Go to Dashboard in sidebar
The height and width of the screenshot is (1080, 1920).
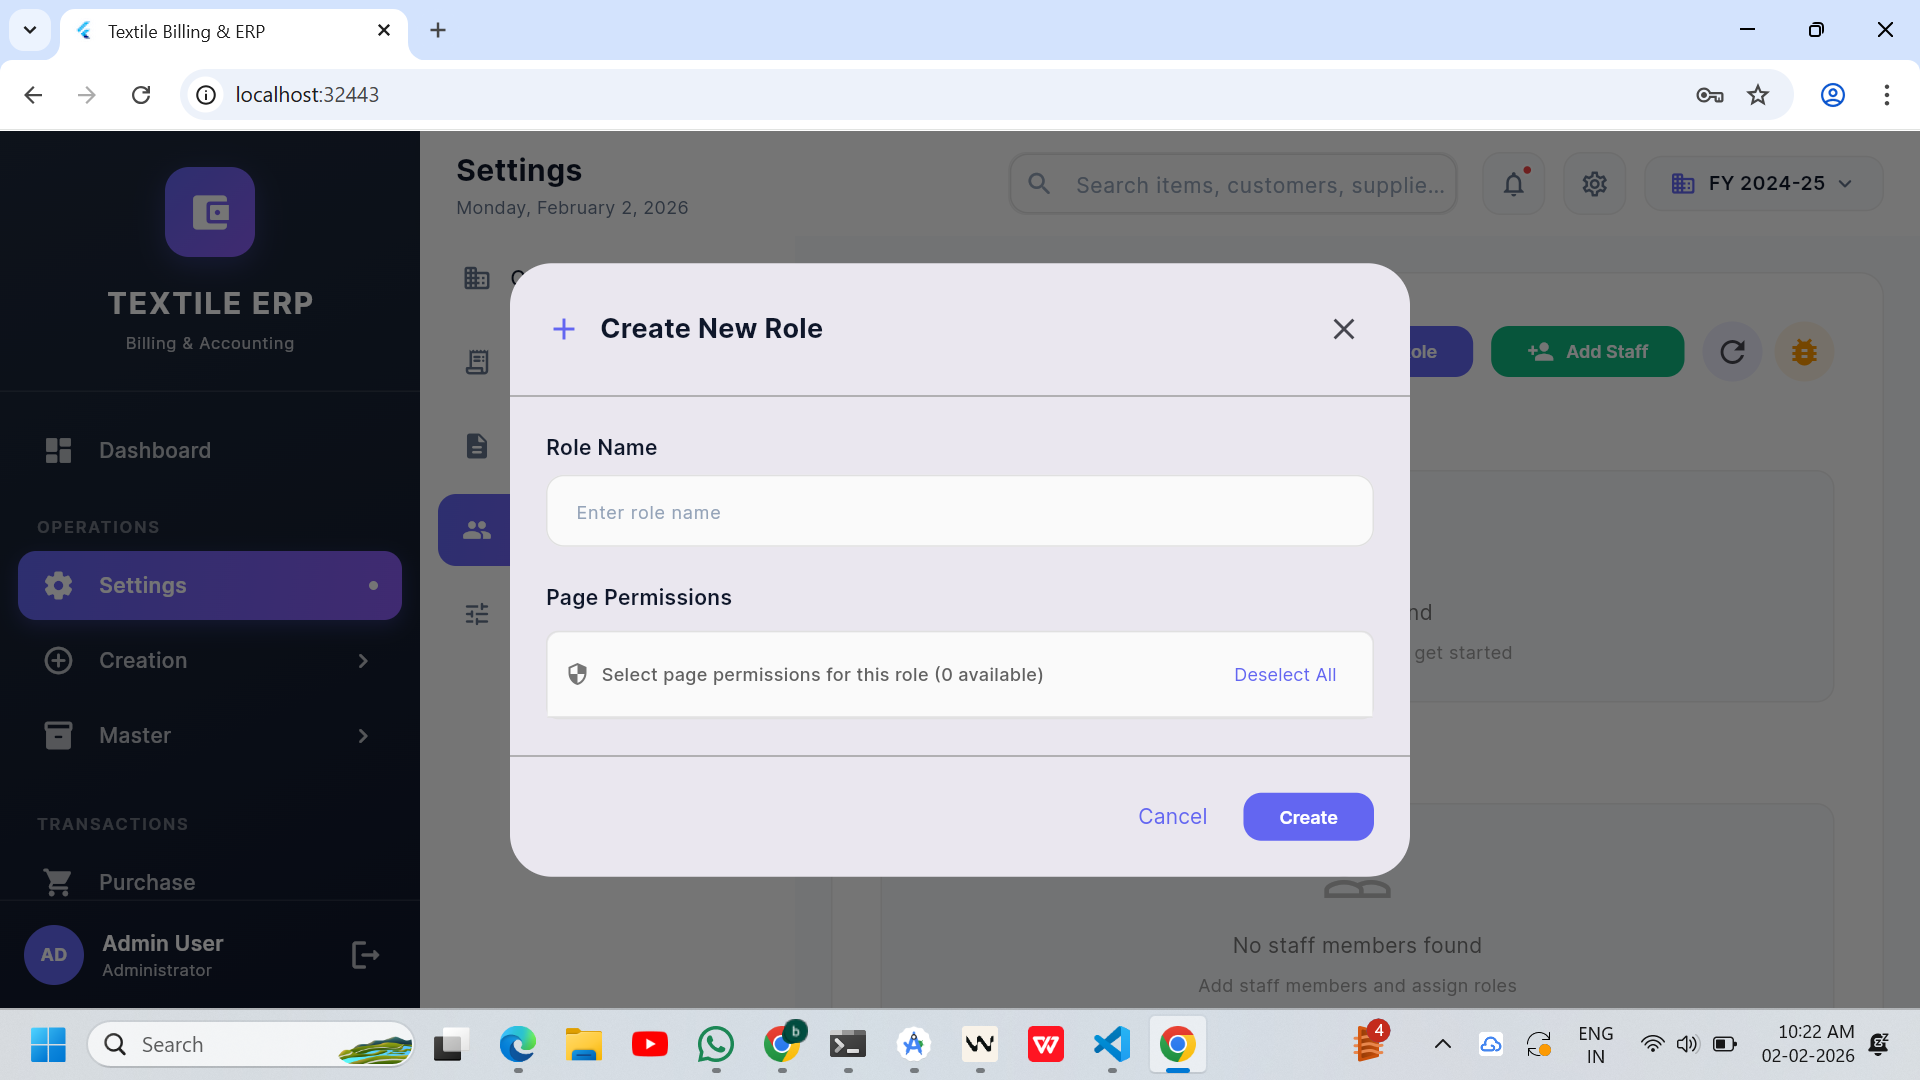pos(155,450)
